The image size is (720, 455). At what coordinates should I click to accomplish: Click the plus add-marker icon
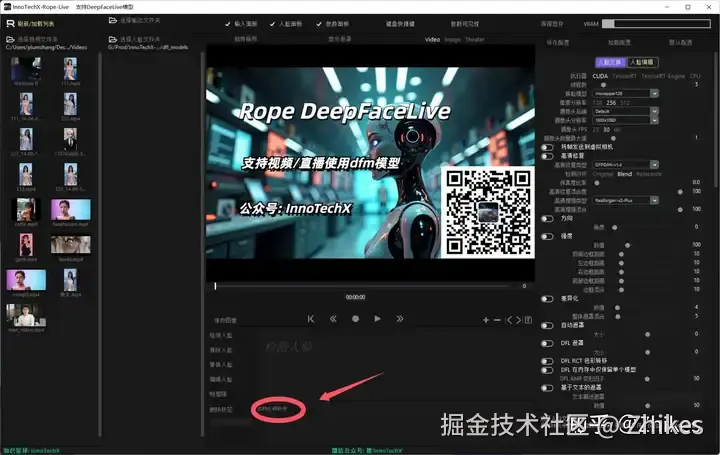[486, 320]
